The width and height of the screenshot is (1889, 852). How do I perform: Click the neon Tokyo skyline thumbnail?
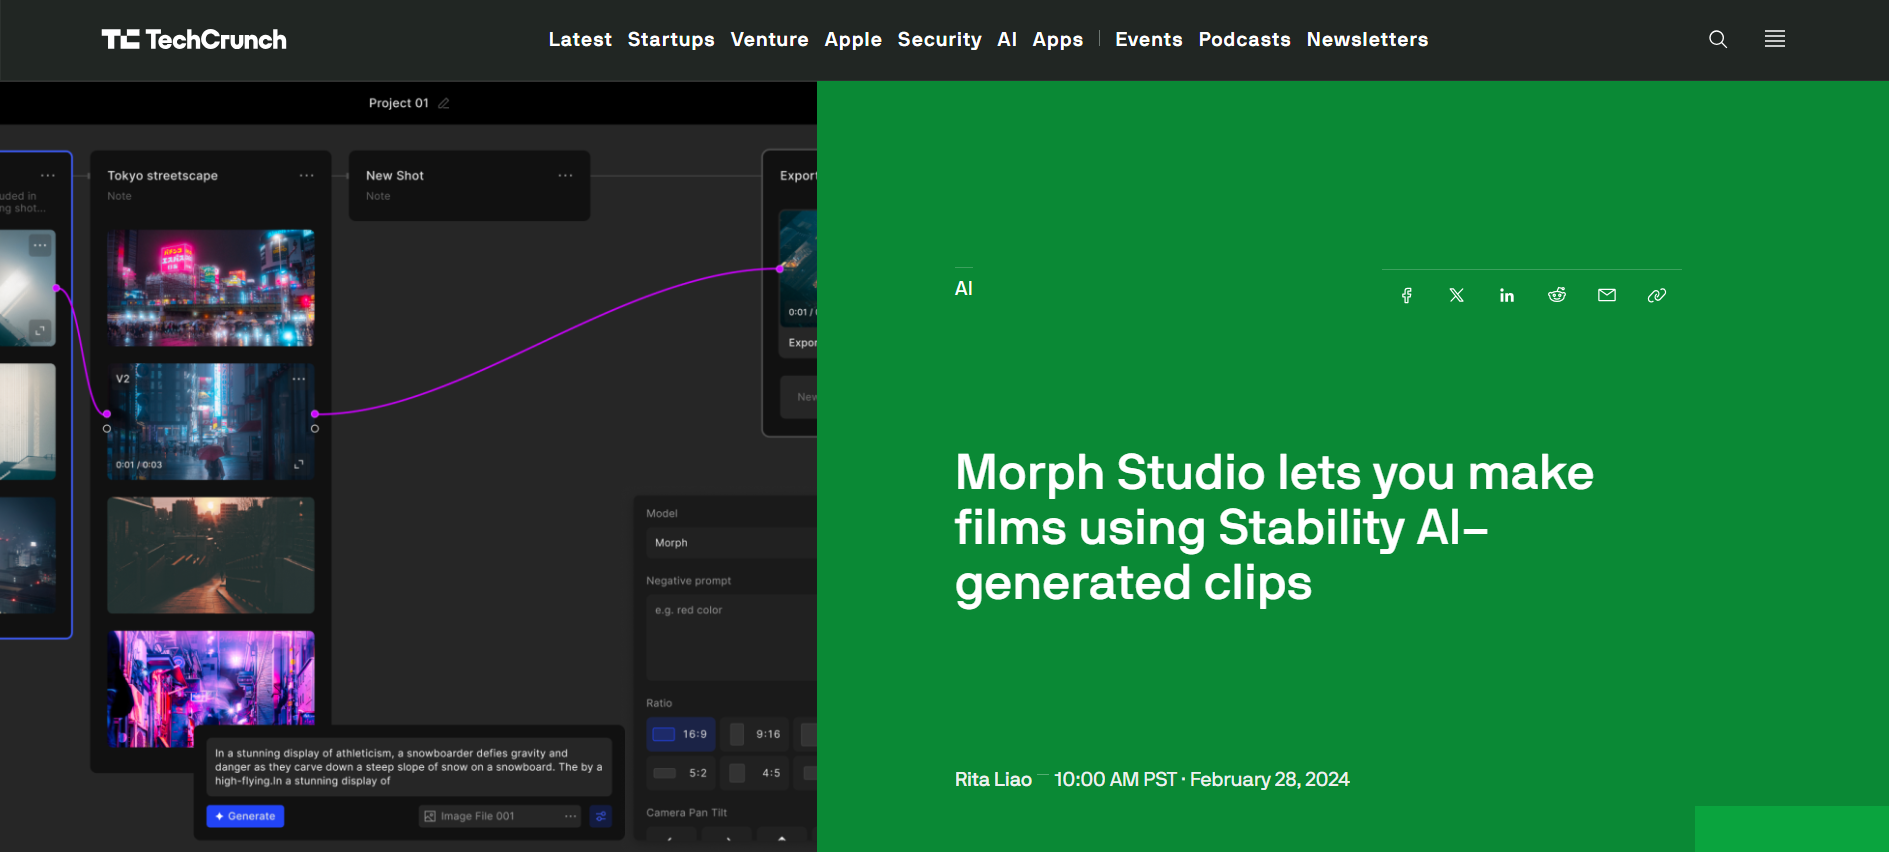[211, 288]
